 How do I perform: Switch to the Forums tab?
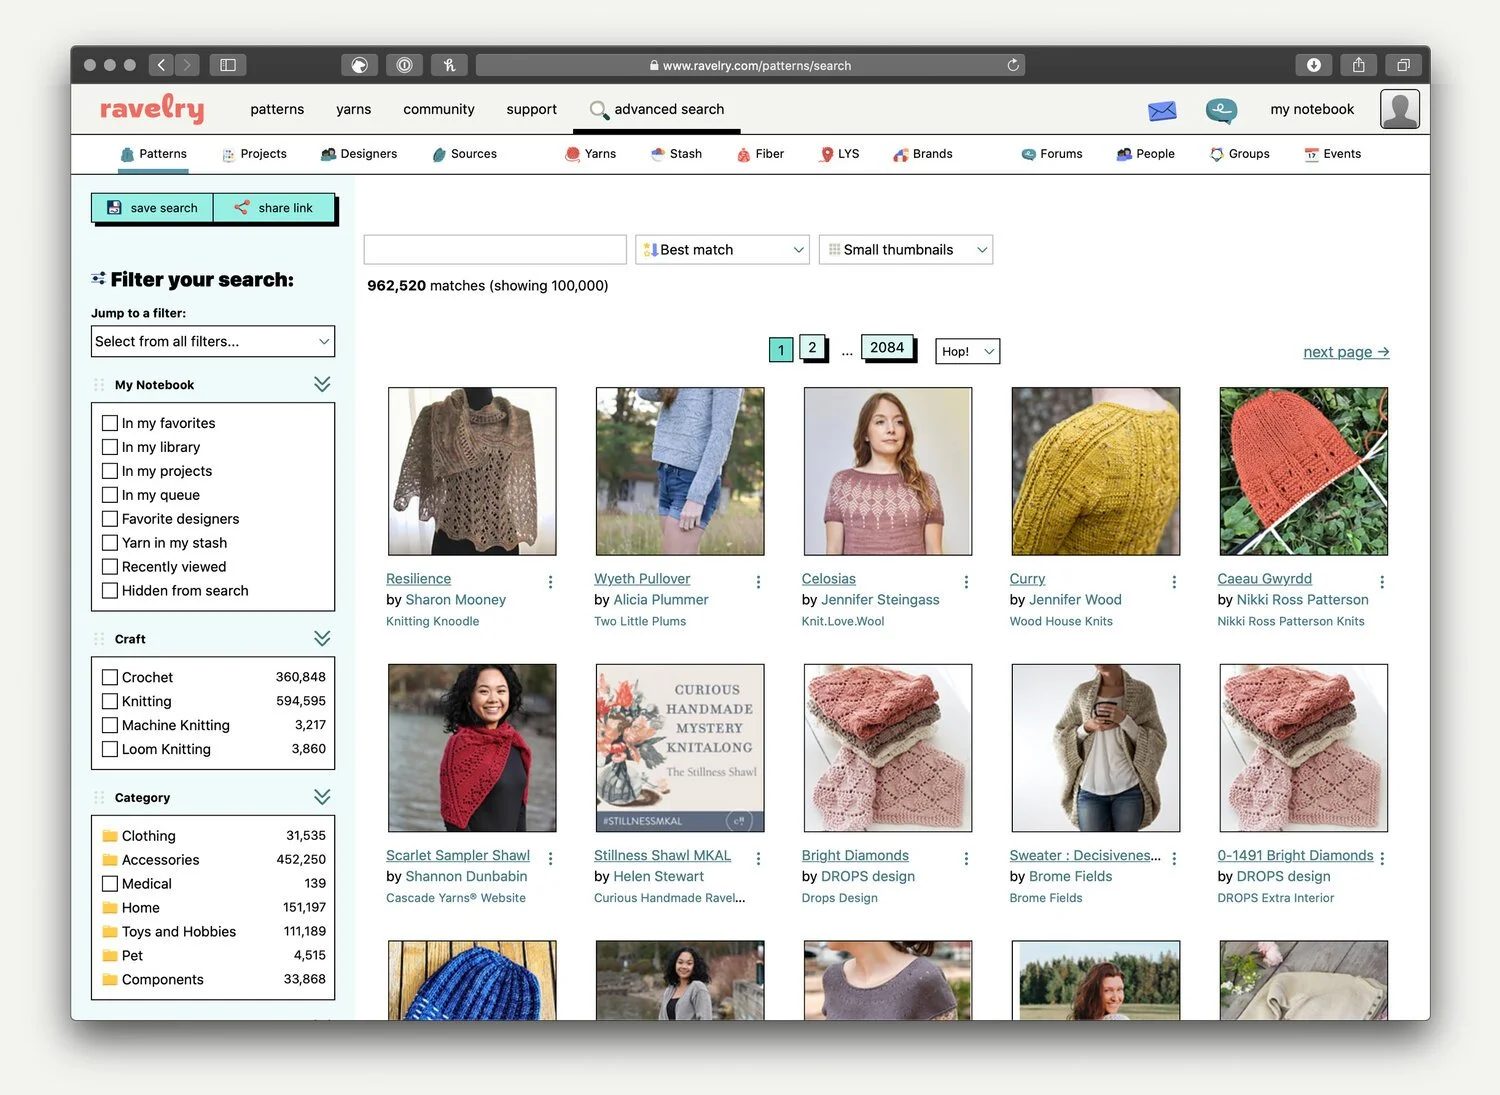tap(1052, 154)
